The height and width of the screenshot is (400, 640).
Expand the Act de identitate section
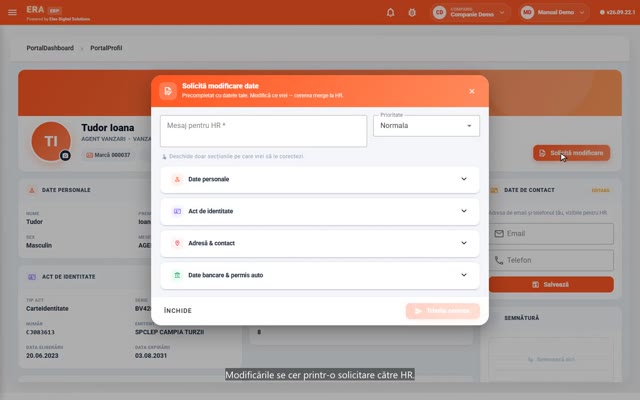[x=320, y=211]
